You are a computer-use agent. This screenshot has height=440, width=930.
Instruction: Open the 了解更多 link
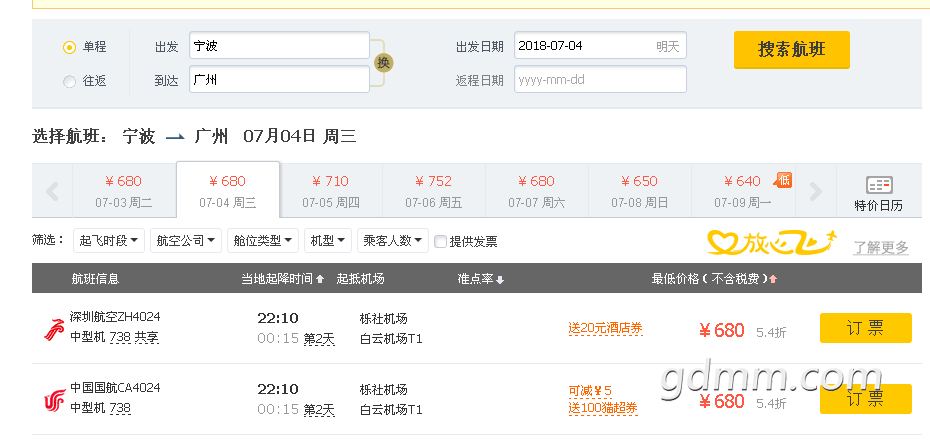click(x=881, y=248)
